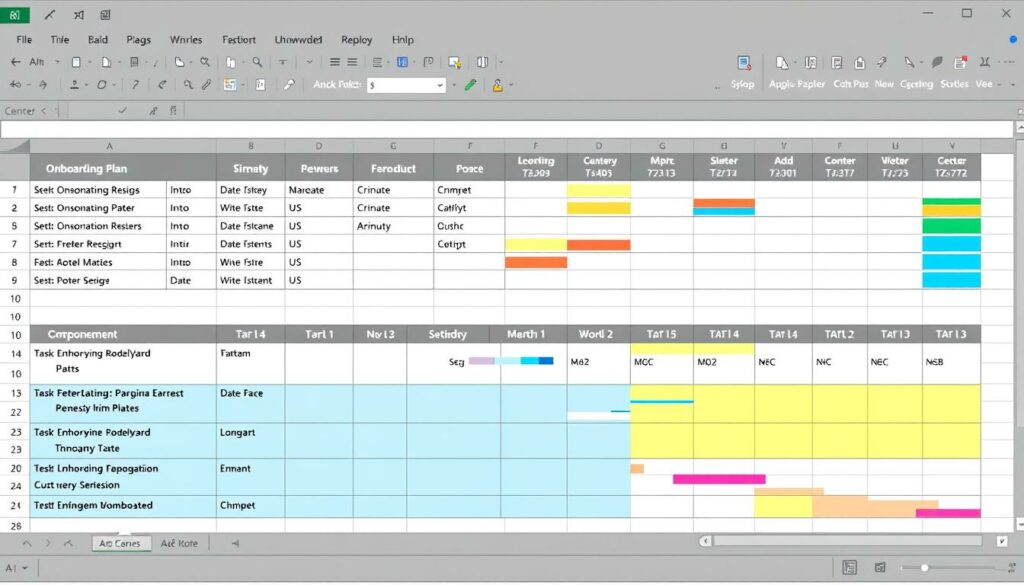Select the orange bar in Aotel Maties row
The height and width of the screenshot is (585, 1024).
click(x=536, y=262)
